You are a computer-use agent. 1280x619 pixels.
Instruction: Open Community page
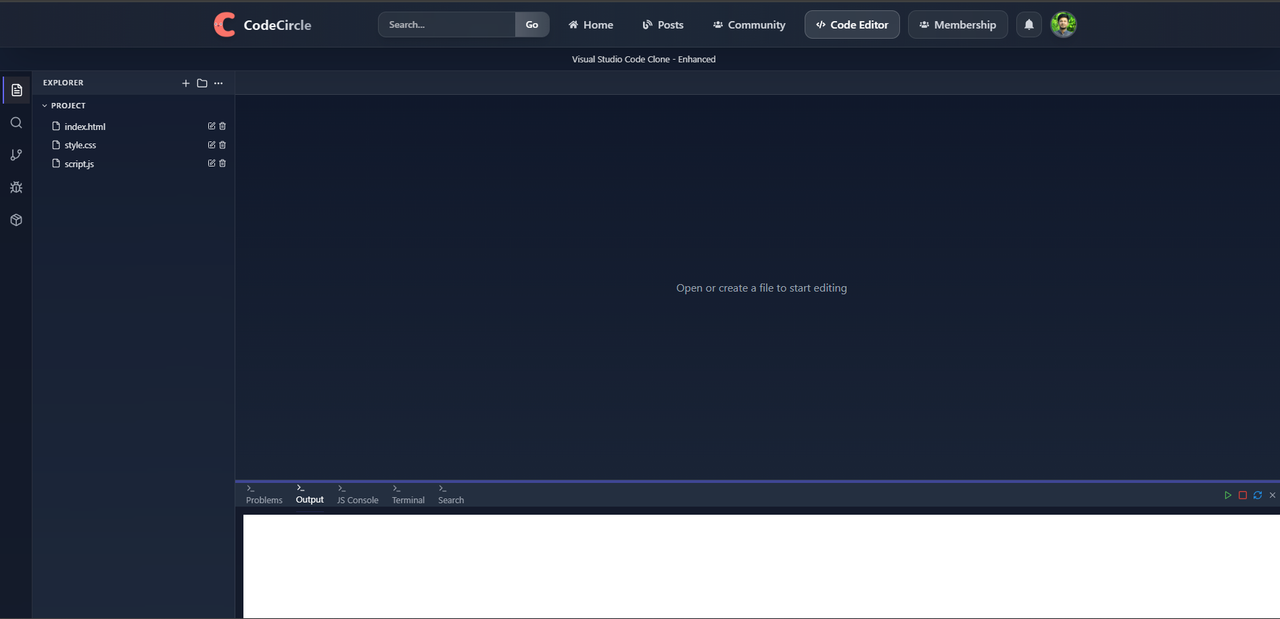(x=749, y=25)
